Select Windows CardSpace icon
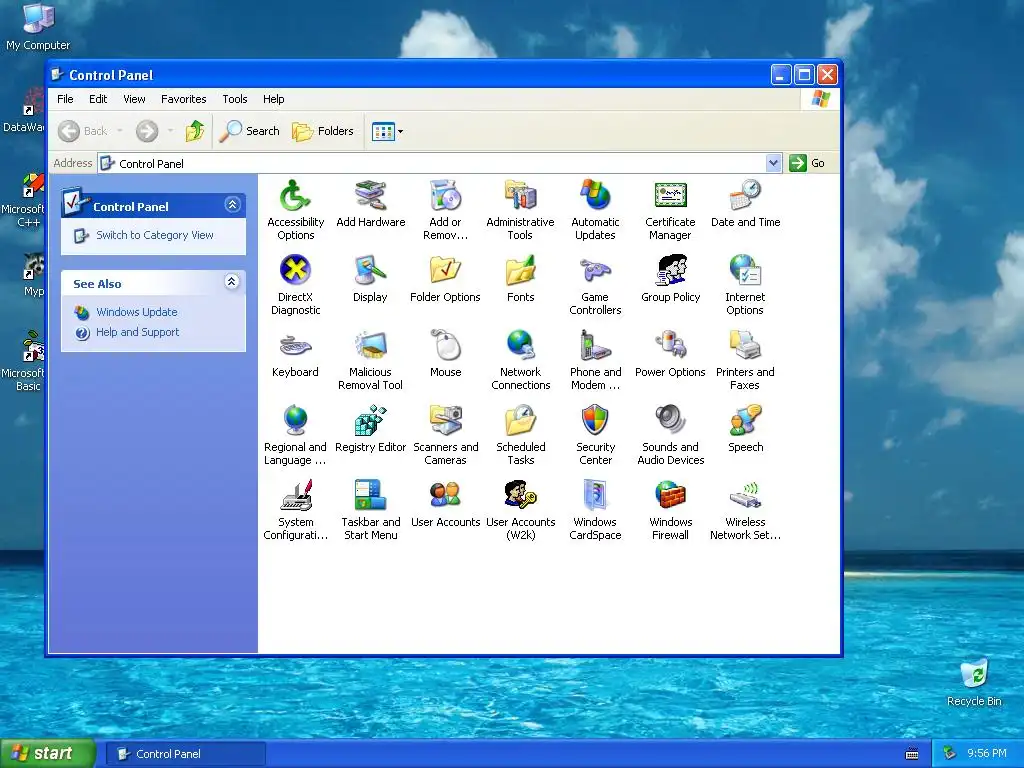1024x768 pixels. (x=595, y=496)
